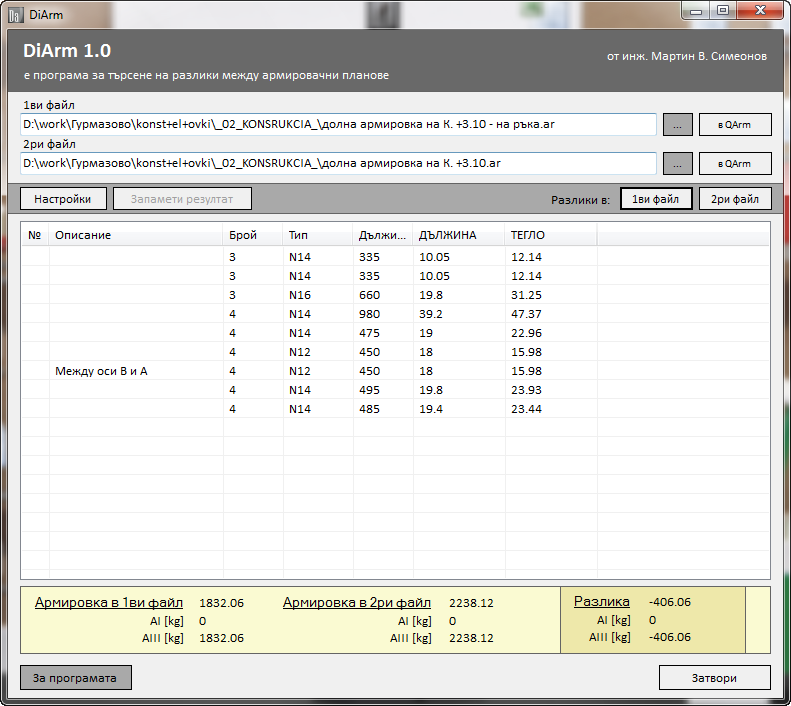The height and width of the screenshot is (706, 791).
Task: Click the second file path input field
Action: pos(338,163)
